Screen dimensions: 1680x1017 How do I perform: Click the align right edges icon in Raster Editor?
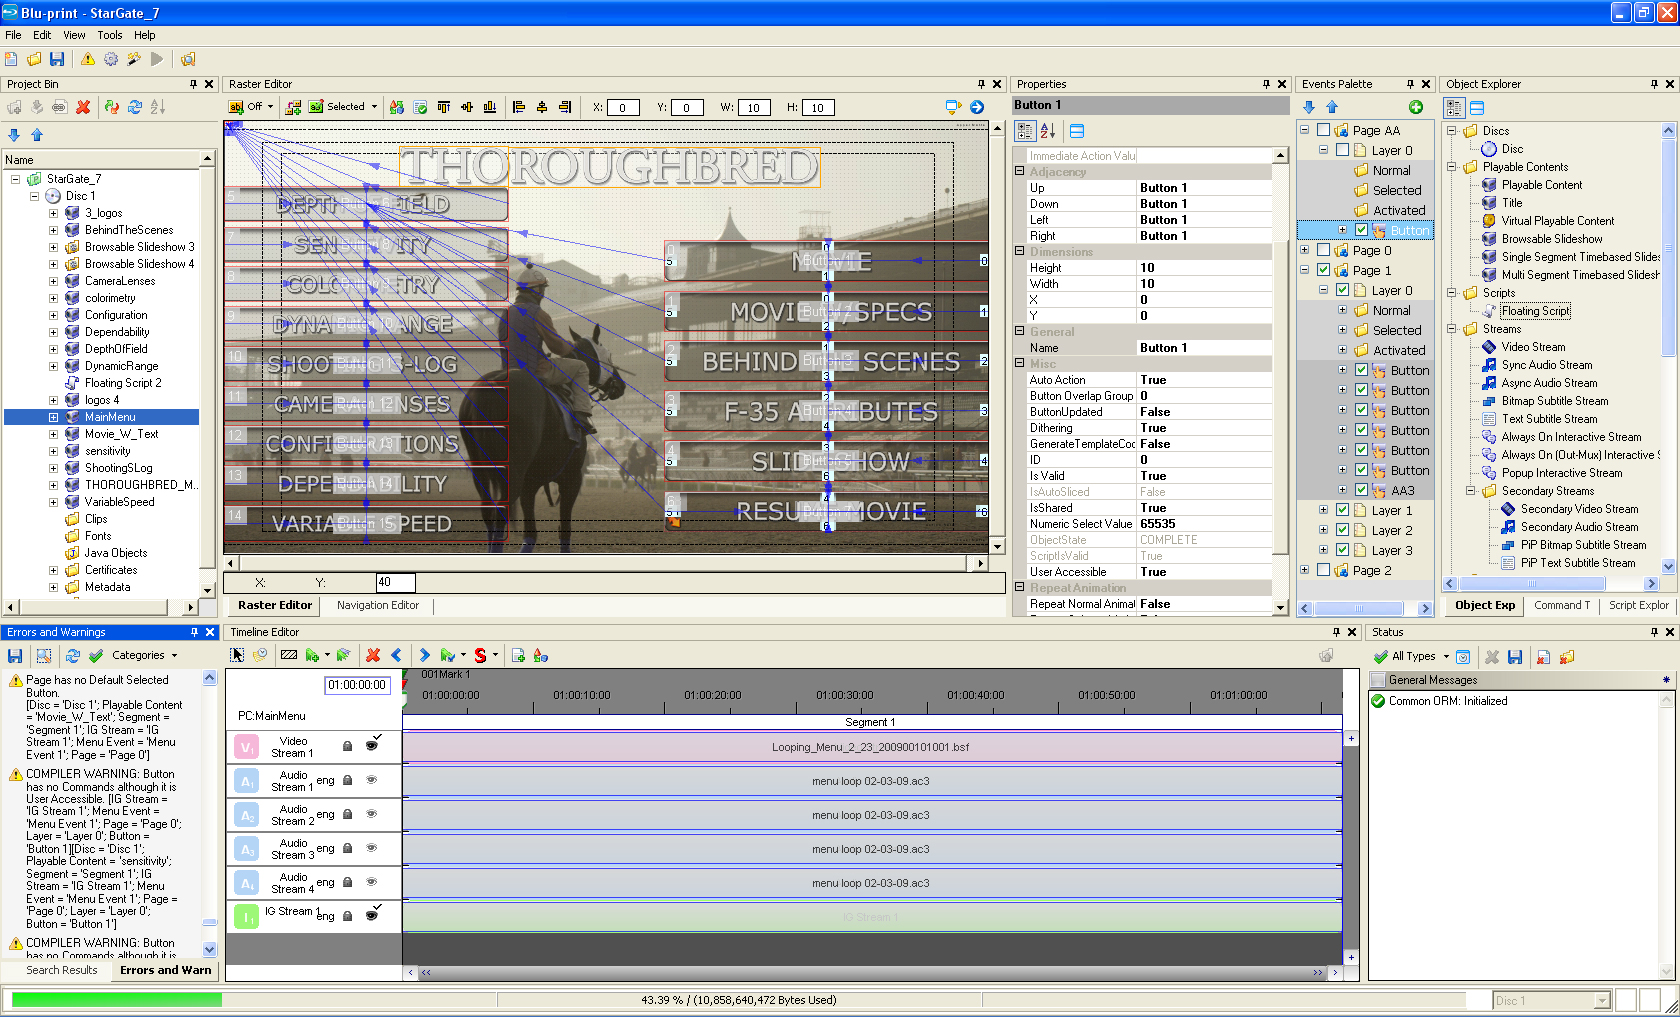(565, 107)
